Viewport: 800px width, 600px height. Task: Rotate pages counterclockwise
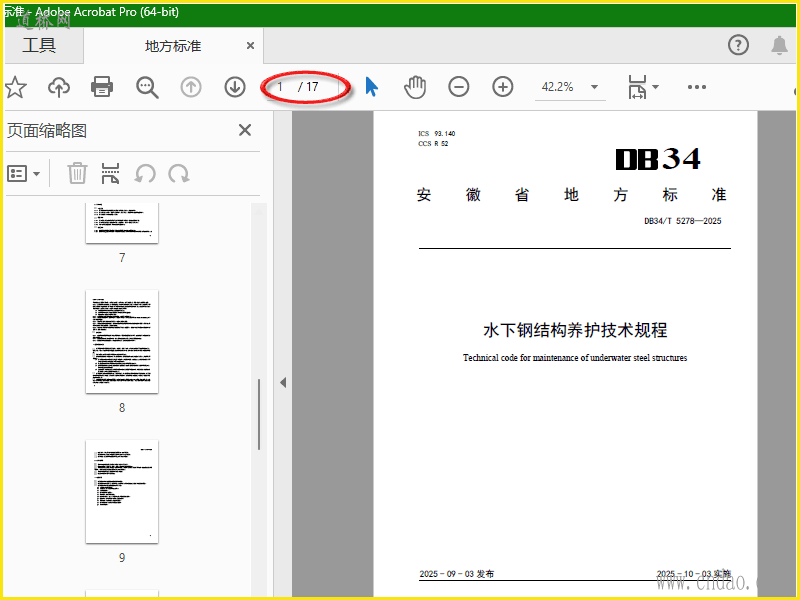tap(145, 174)
